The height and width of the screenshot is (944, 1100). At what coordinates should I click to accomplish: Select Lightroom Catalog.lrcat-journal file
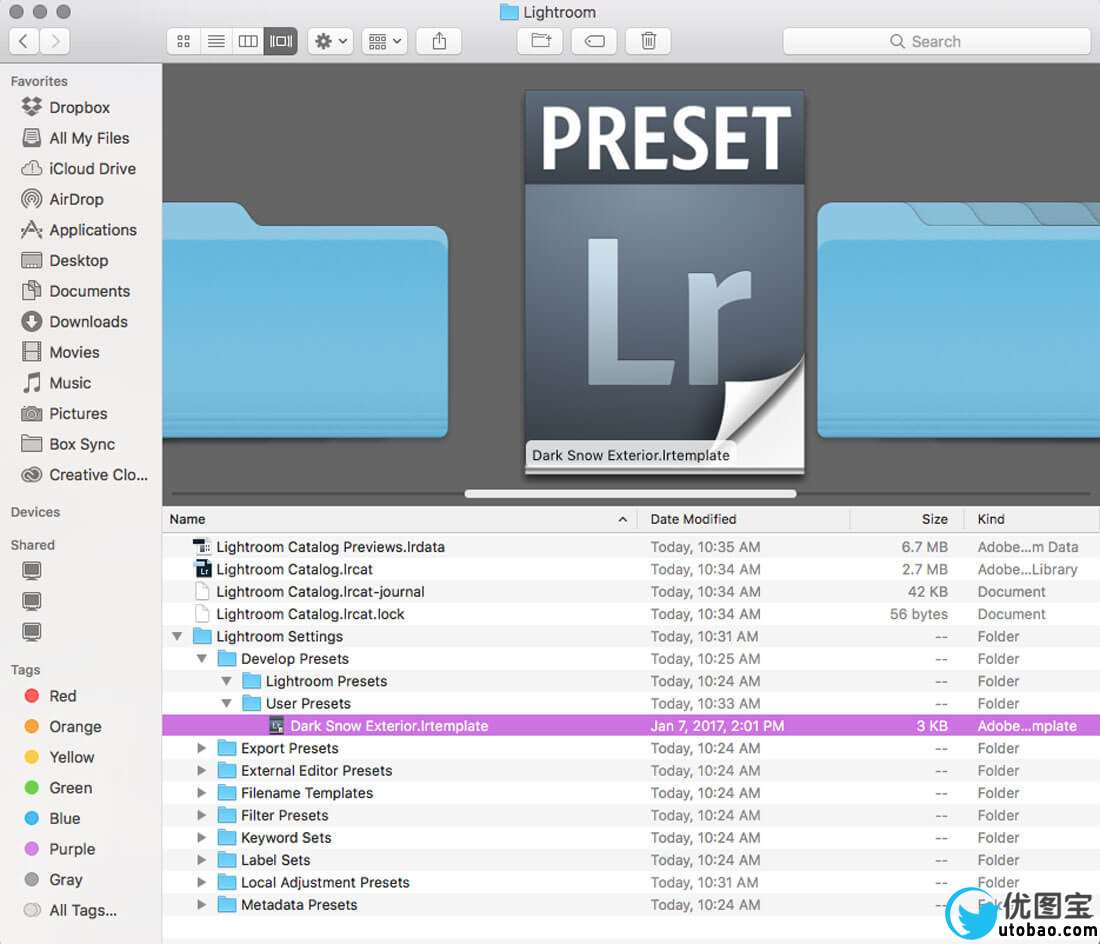tap(631, 592)
